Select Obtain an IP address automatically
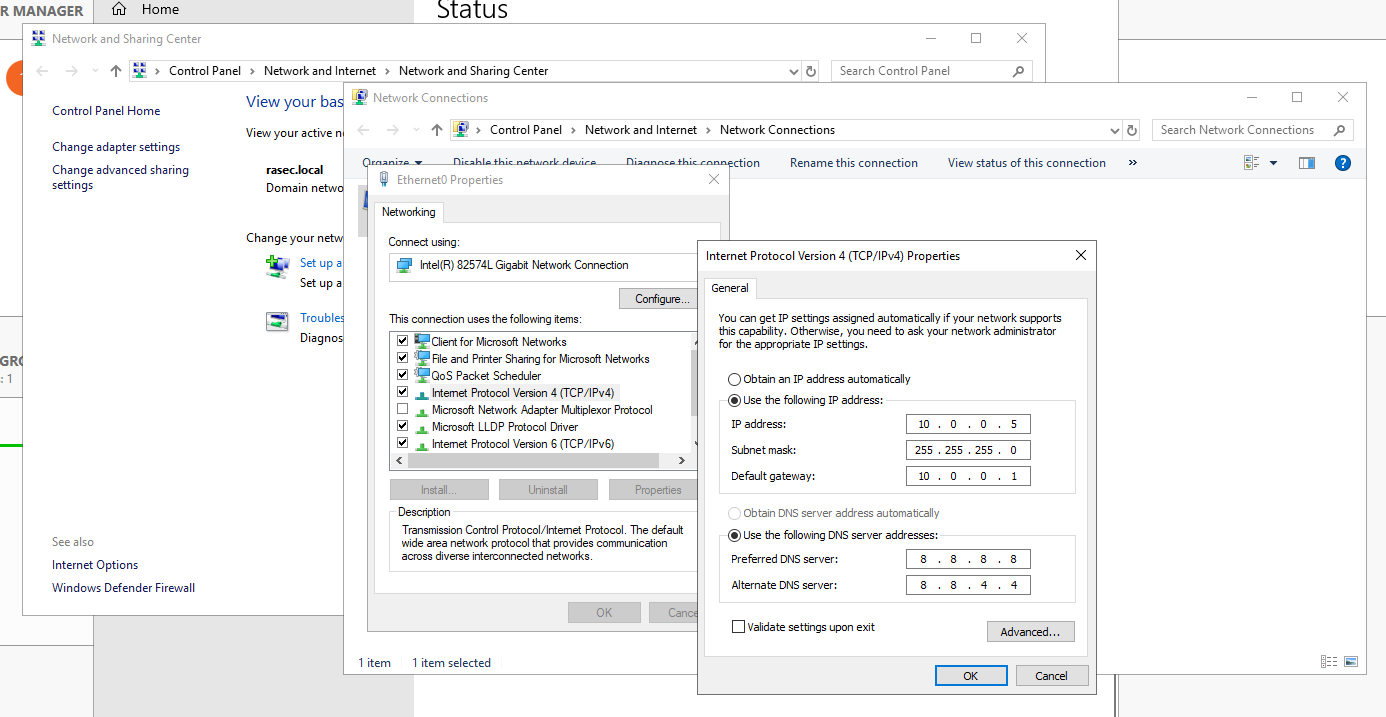The height and width of the screenshot is (717, 1386). click(735, 380)
